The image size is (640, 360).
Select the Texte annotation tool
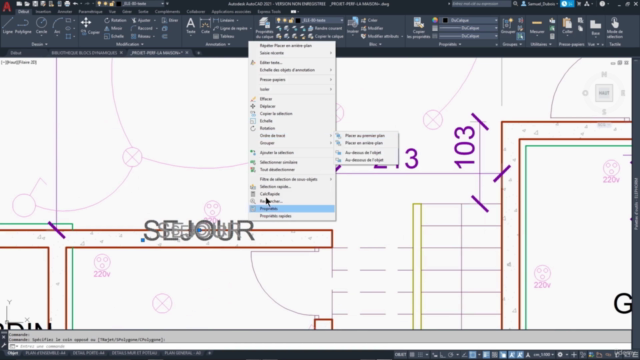coord(190,26)
